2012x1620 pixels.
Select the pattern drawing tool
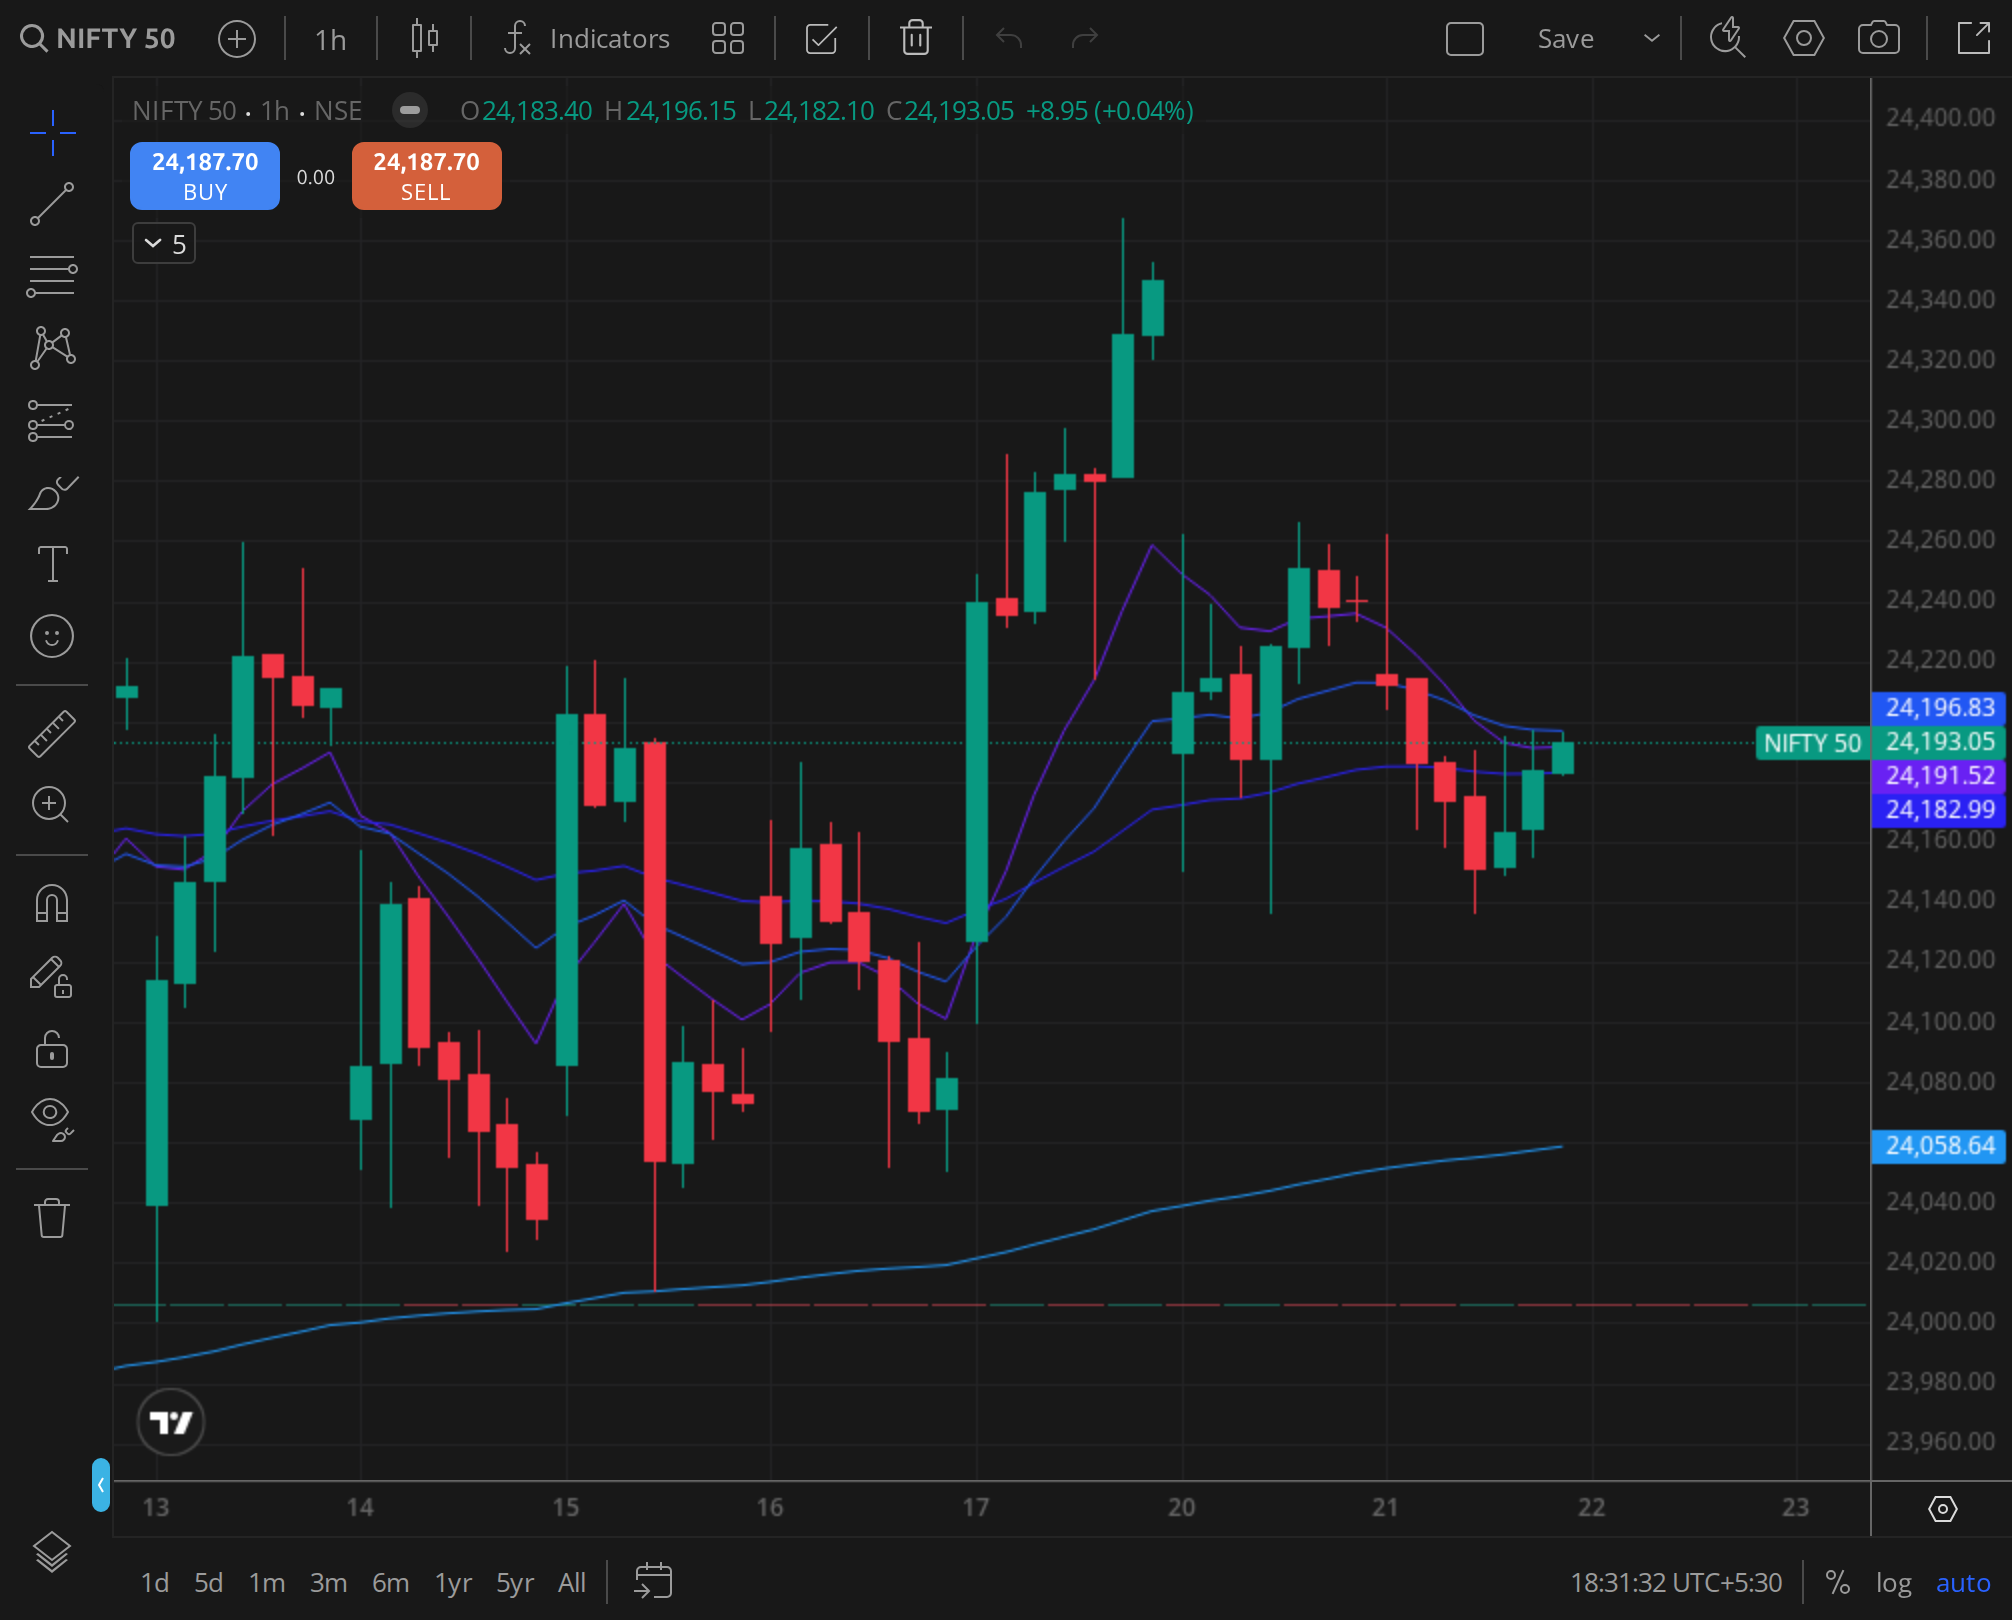coord(52,348)
